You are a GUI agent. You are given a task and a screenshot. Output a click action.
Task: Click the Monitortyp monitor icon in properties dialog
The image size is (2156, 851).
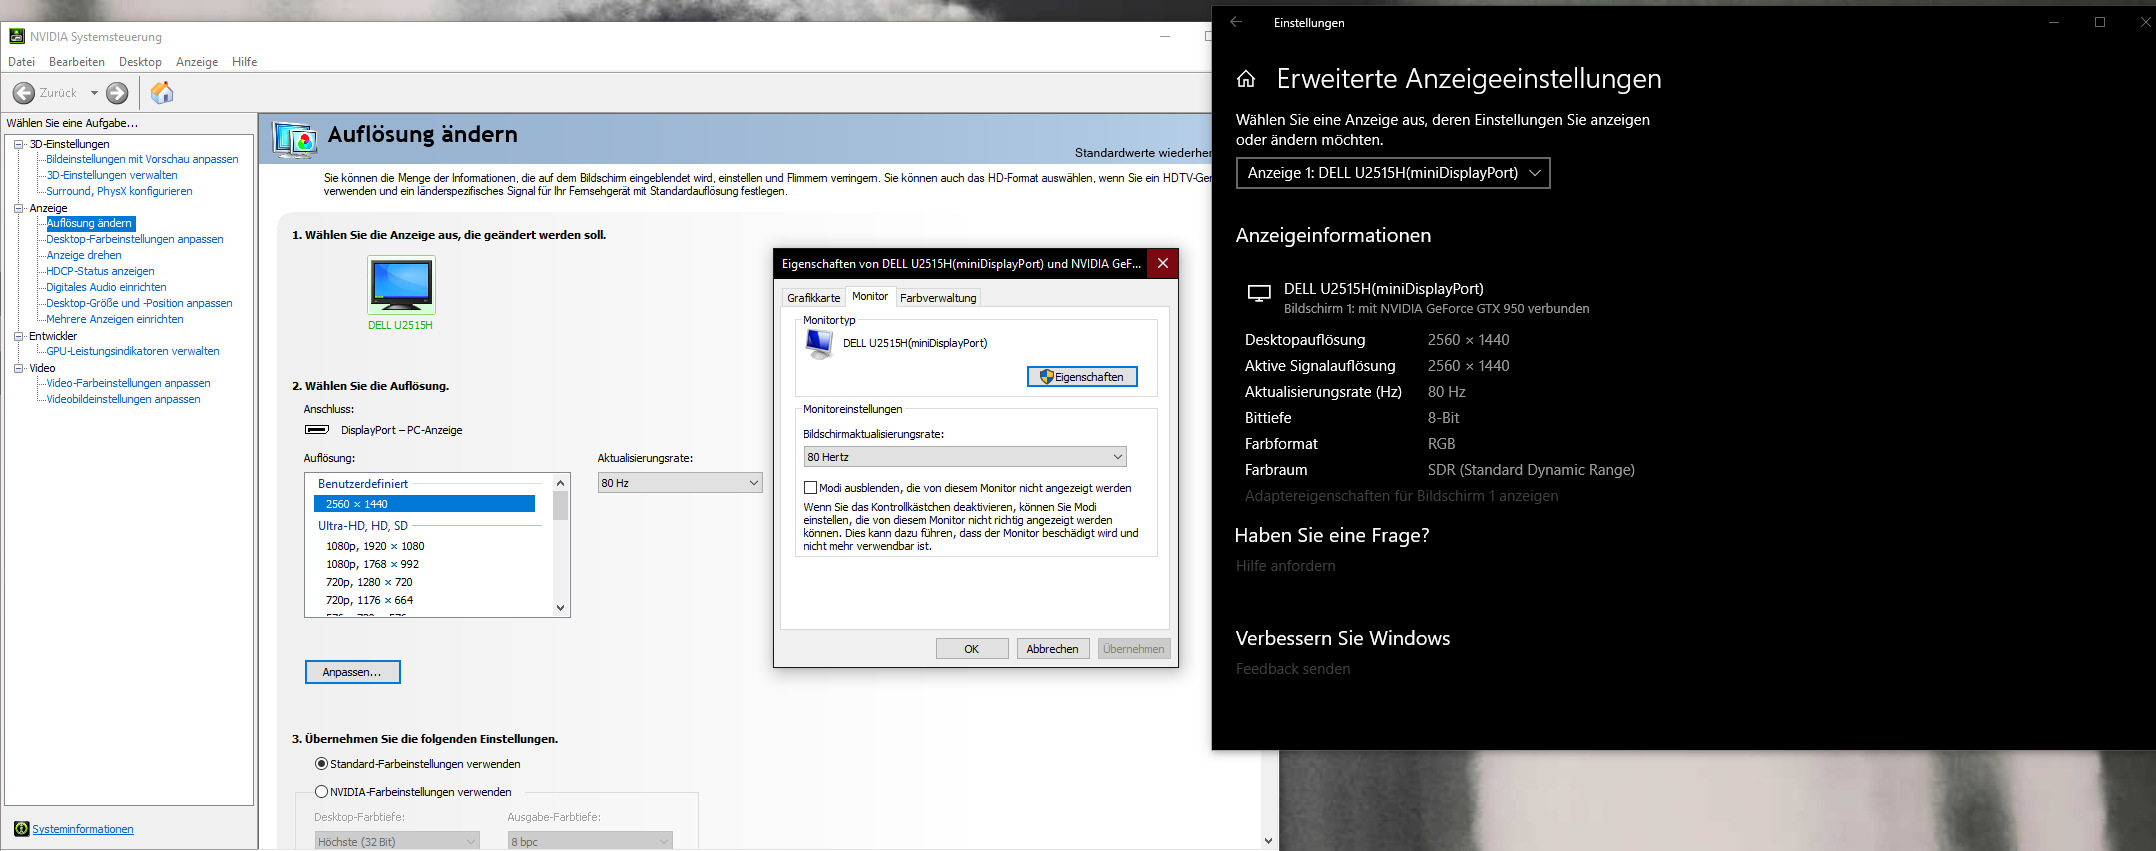[819, 344]
